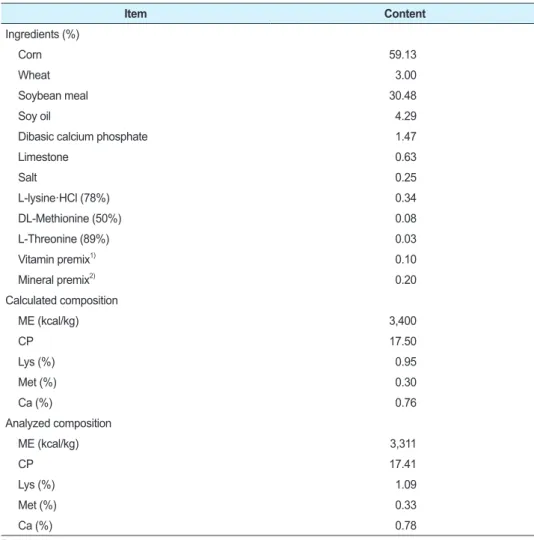This screenshot has width=534, height=540.
Task: Select the Calculated composition section heading
Action: point(62,301)
